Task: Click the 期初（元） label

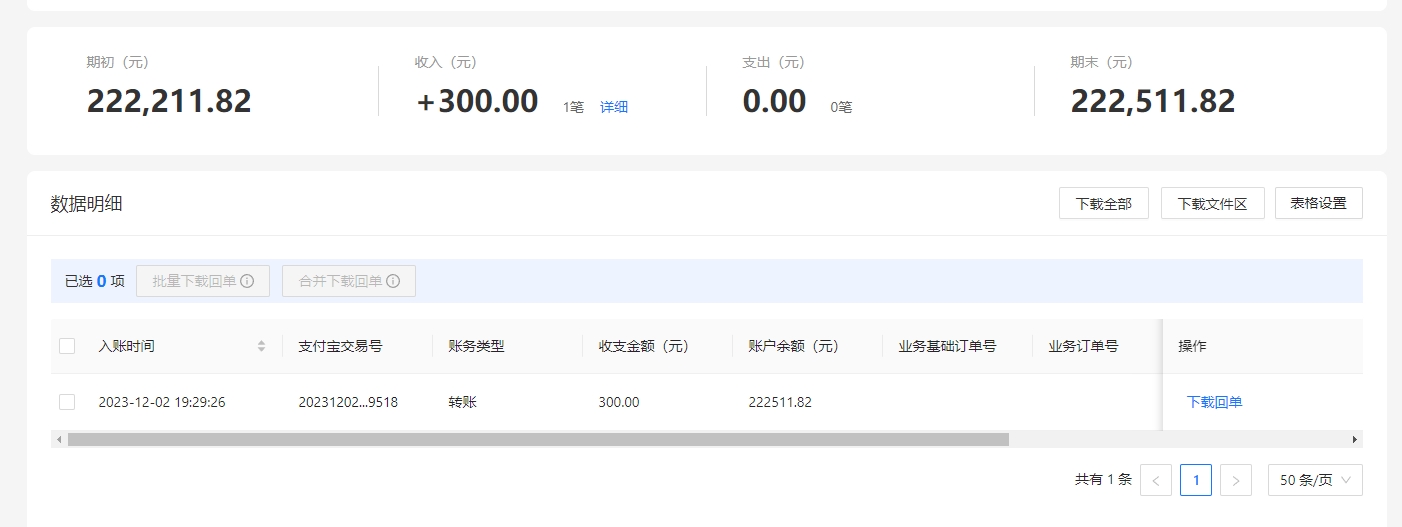Action: (117, 62)
